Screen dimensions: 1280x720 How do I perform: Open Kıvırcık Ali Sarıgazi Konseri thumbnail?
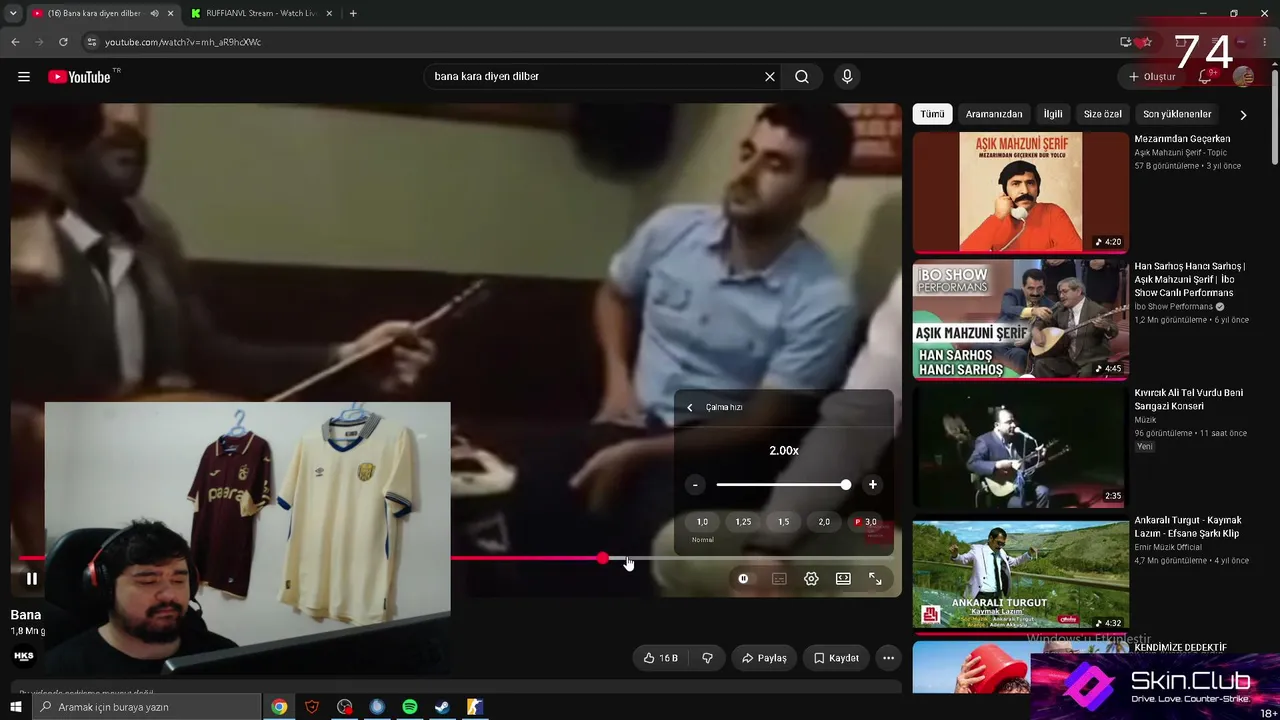click(1020, 446)
